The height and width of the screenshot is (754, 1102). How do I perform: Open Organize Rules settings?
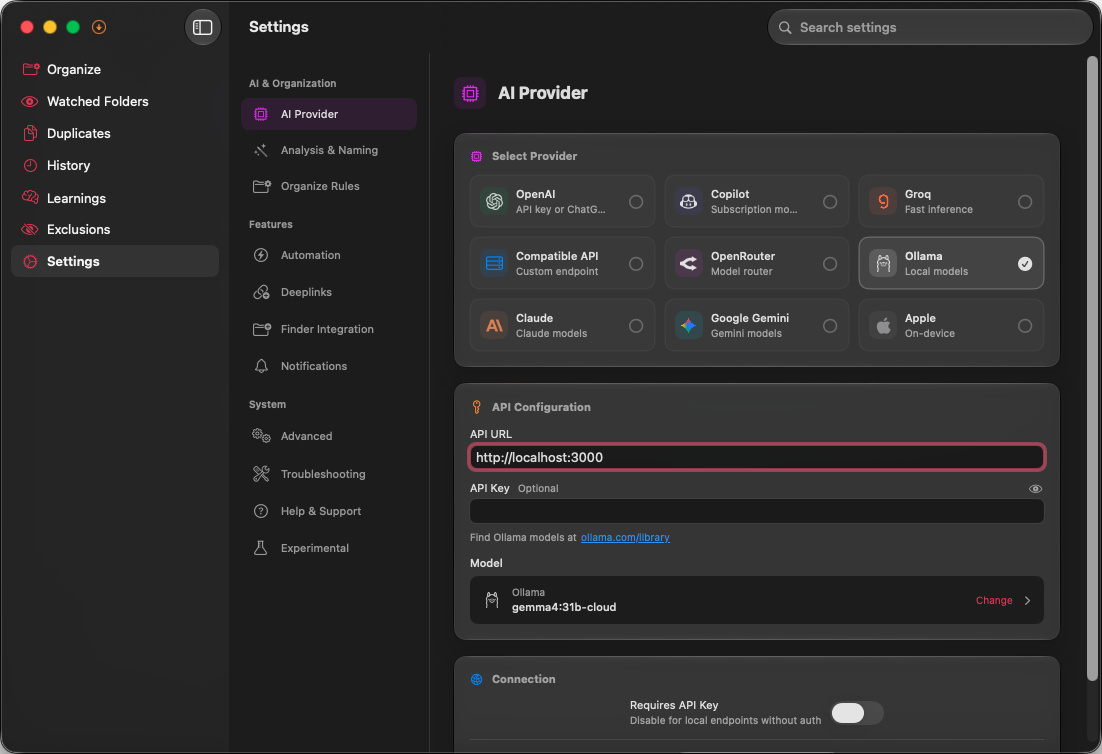(x=329, y=186)
